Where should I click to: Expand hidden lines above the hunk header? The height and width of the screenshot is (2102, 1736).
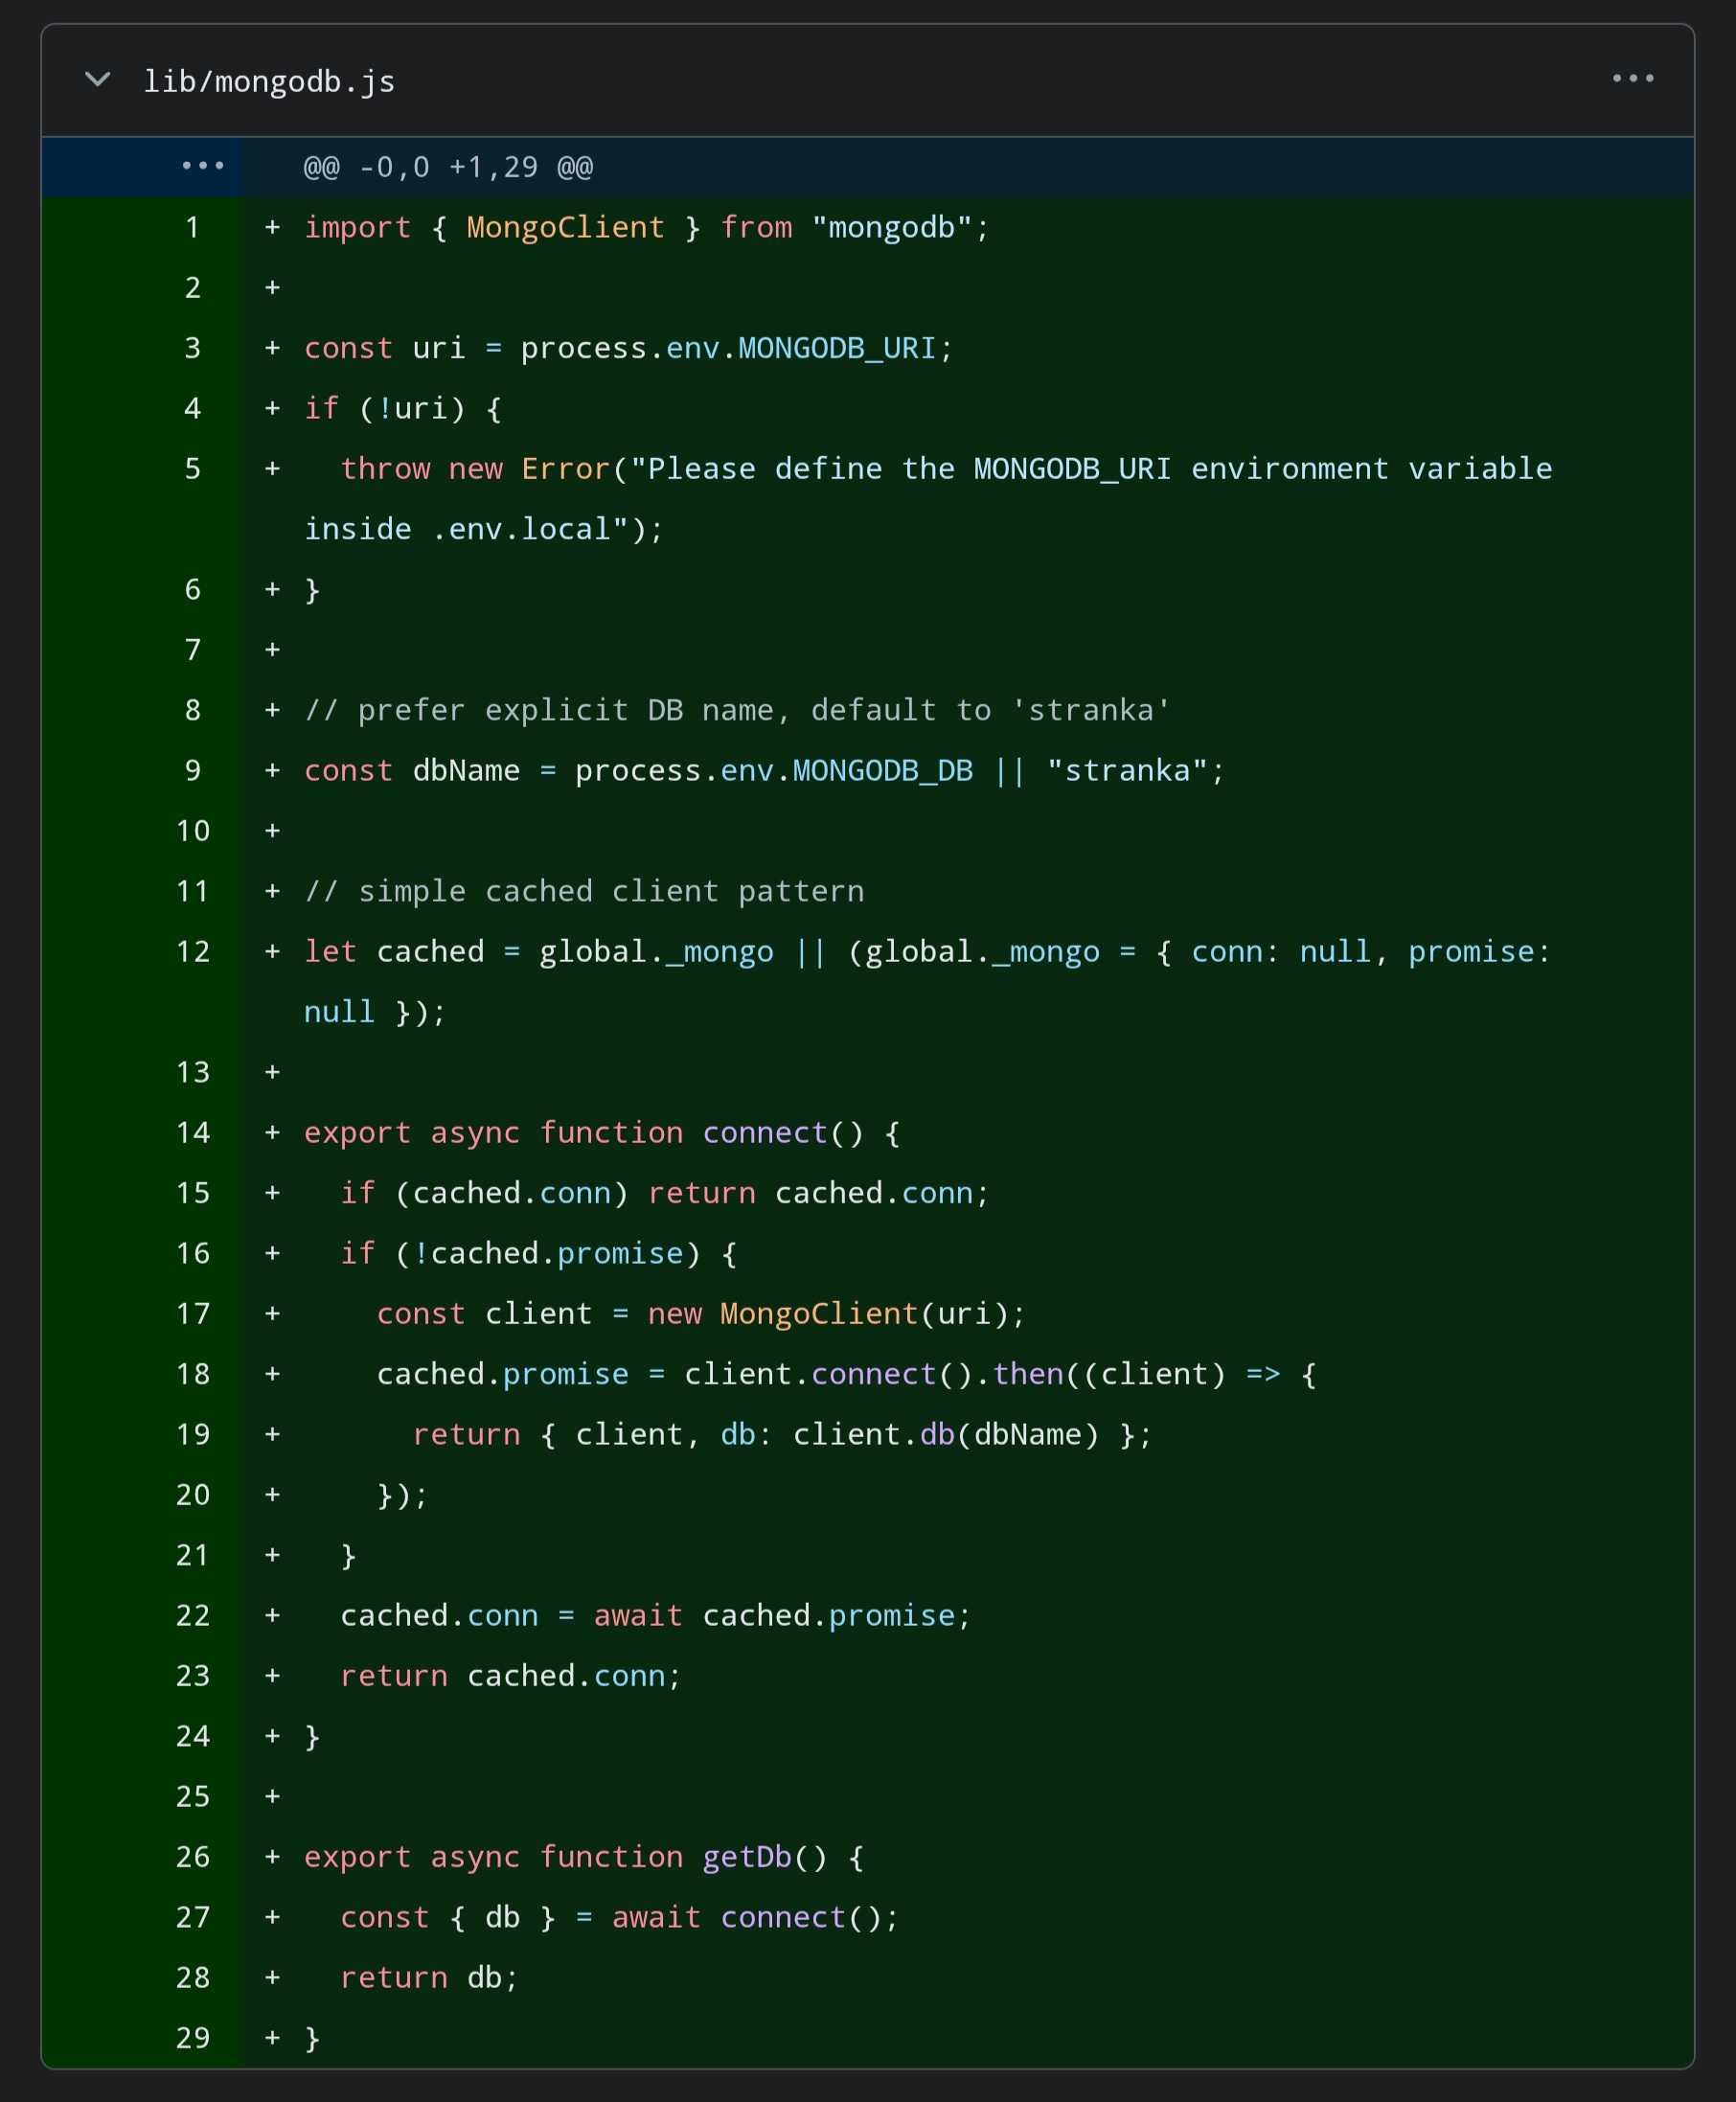tap(203, 166)
